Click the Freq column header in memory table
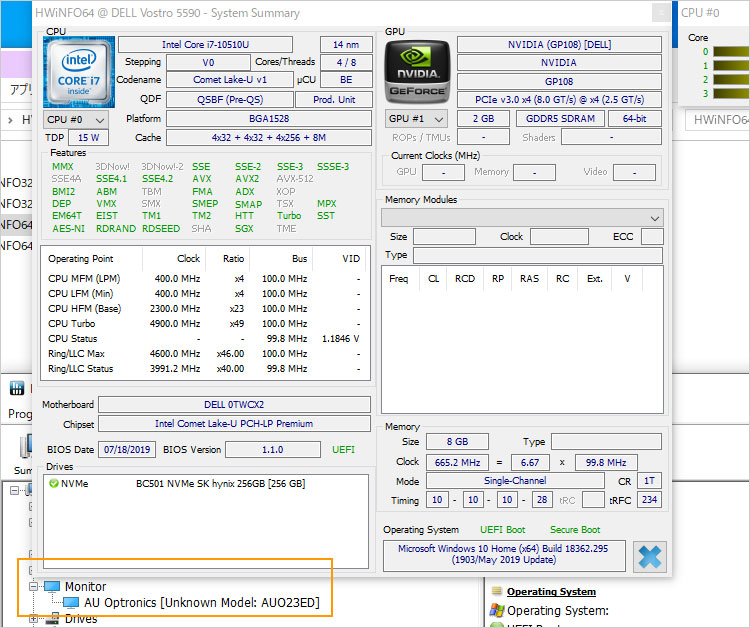 click(x=398, y=279)
